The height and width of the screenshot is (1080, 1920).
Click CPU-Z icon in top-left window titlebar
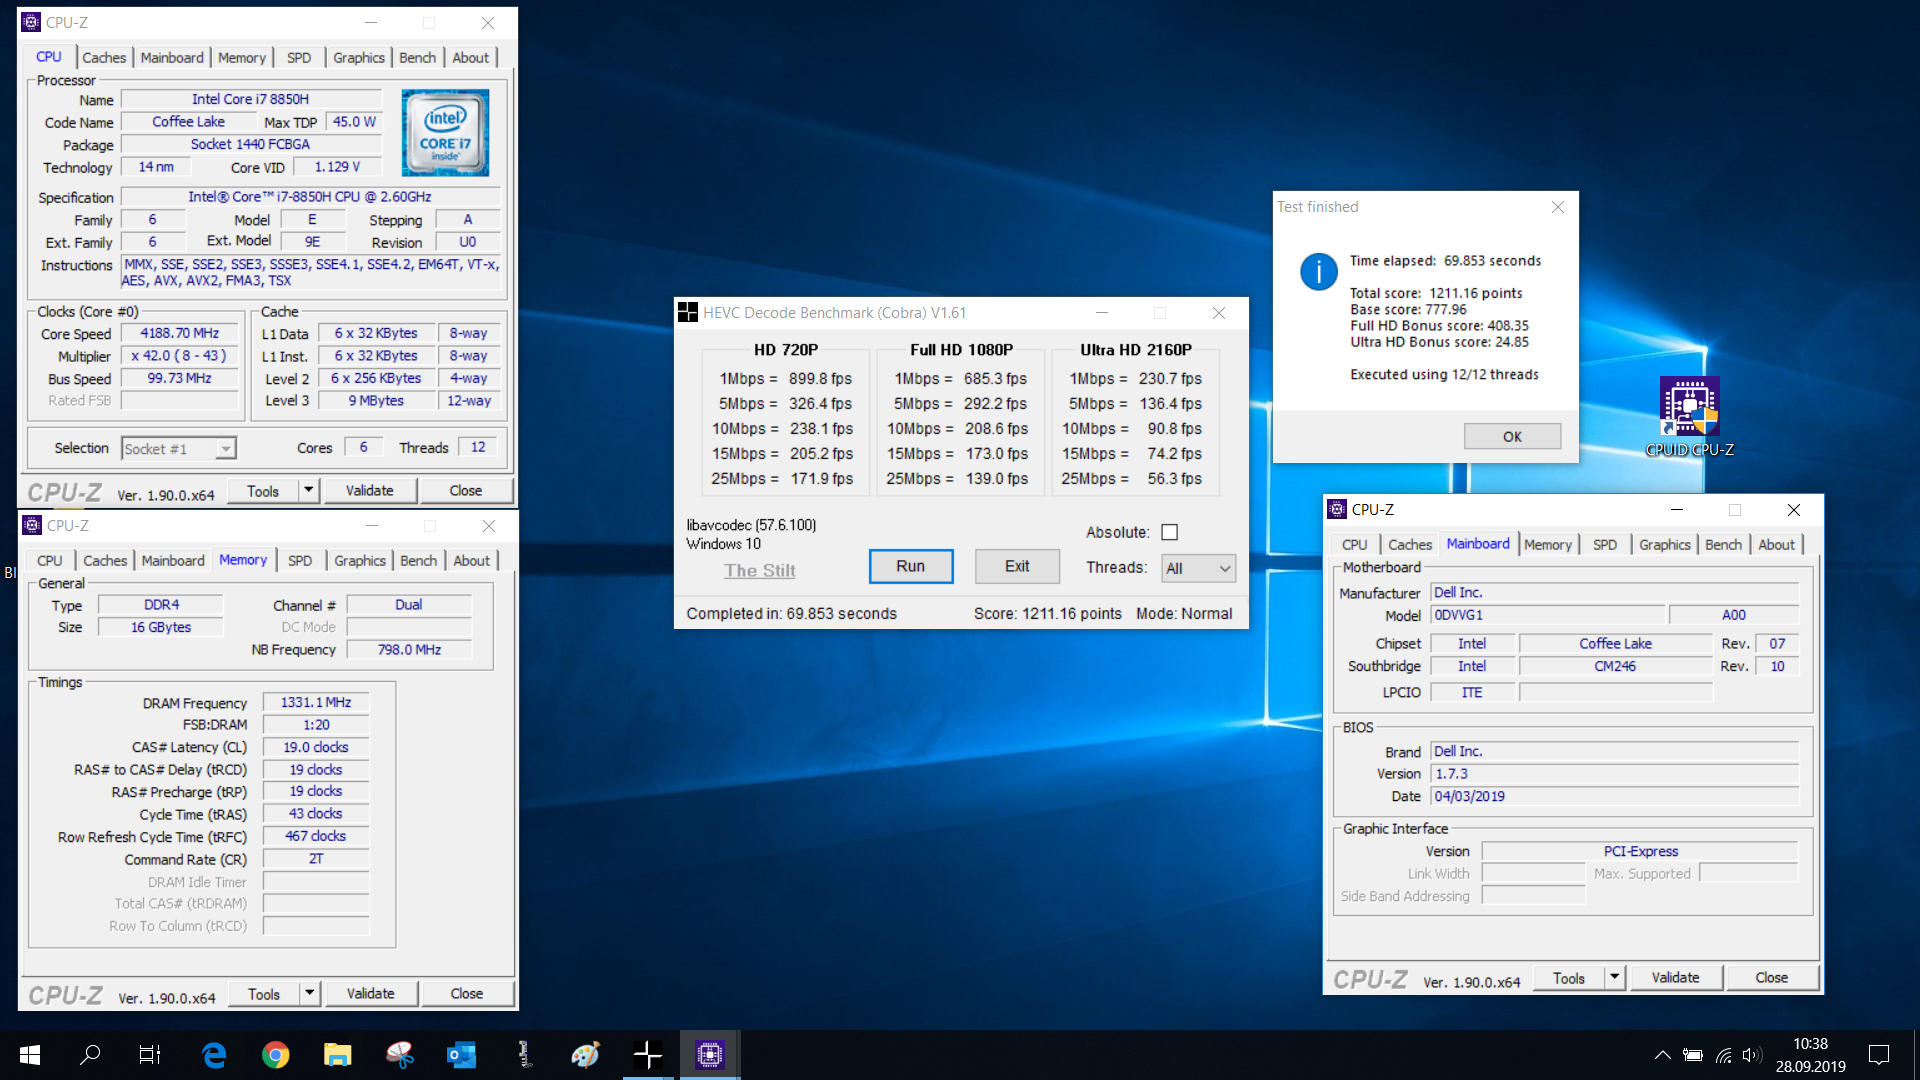coord(32,22)
